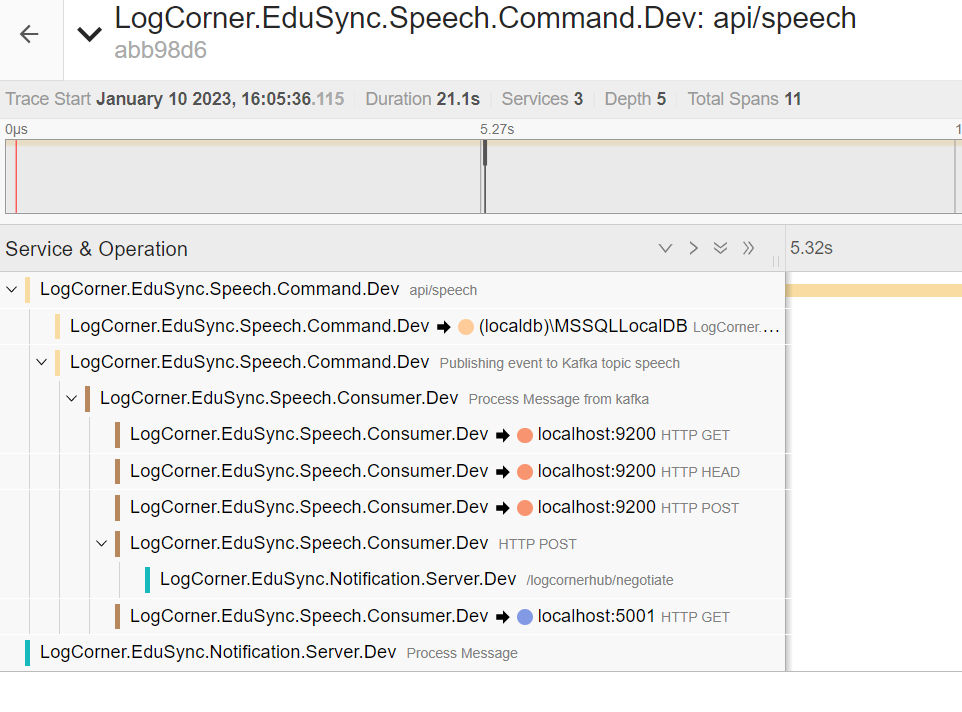Click the 5.27s tick label above the minimap
The image size is (962, 712).
(497, 129)
